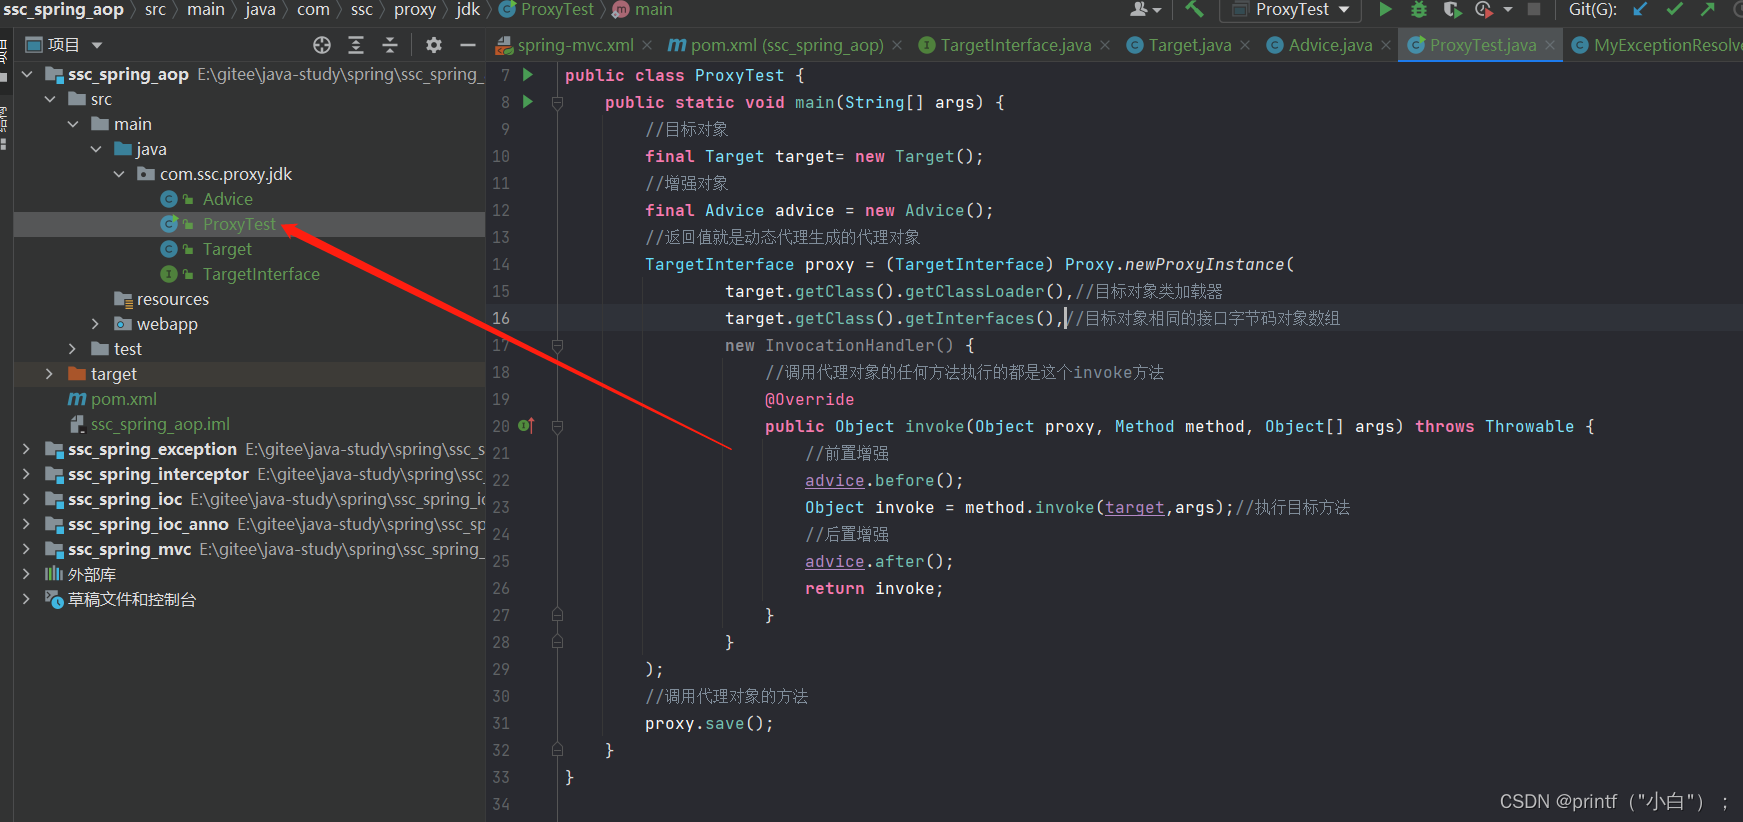Image resolution: width=1743 pixels, height=822 pixels.
Task: Expand ssc_spring_ioc module
Action: point(27,499)
